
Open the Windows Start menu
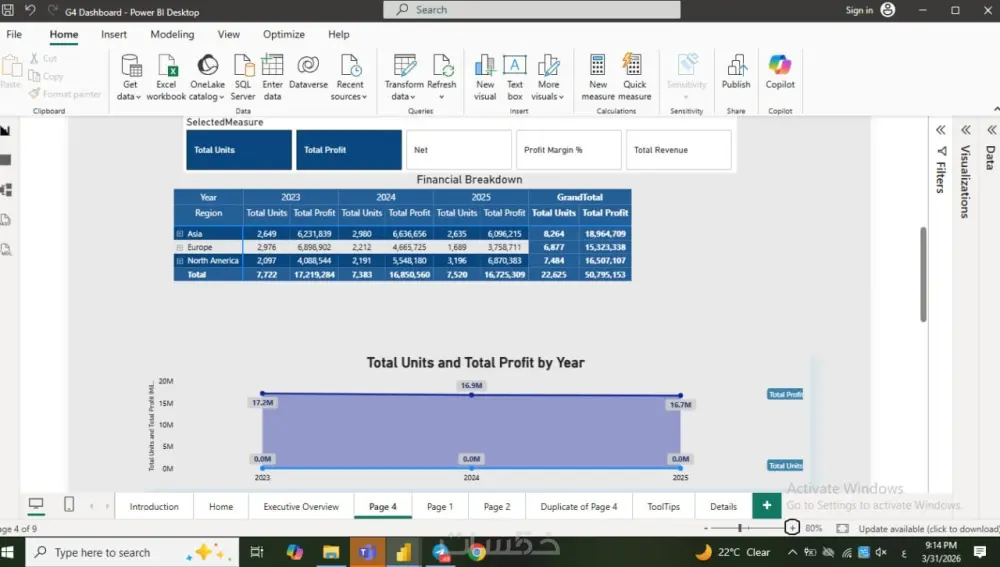pyautogui.click(x=9, y=552)
